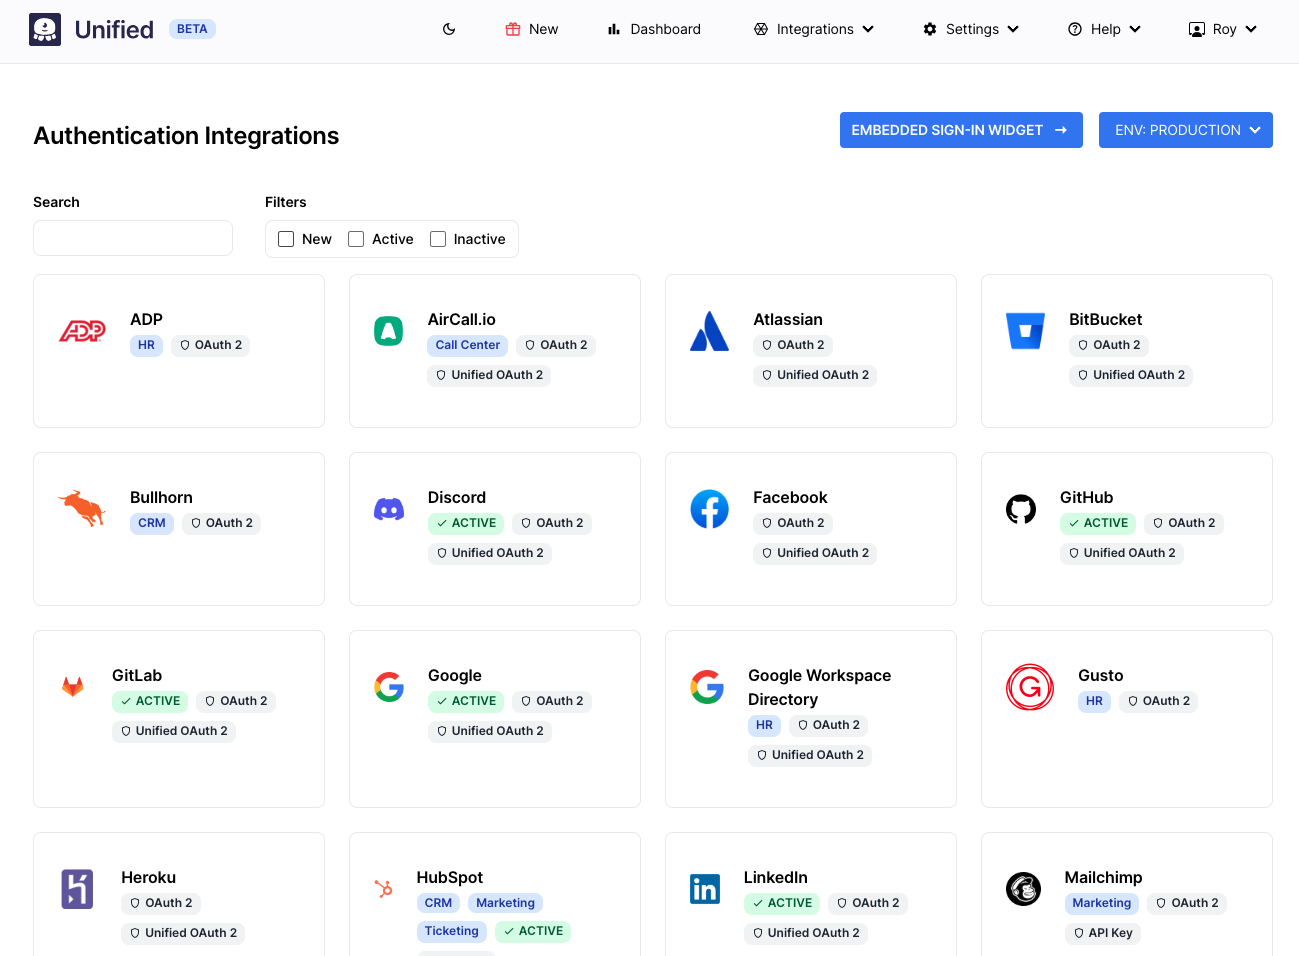Open the New menu item
Viewport: 1299px width, 956px height.
532,30
